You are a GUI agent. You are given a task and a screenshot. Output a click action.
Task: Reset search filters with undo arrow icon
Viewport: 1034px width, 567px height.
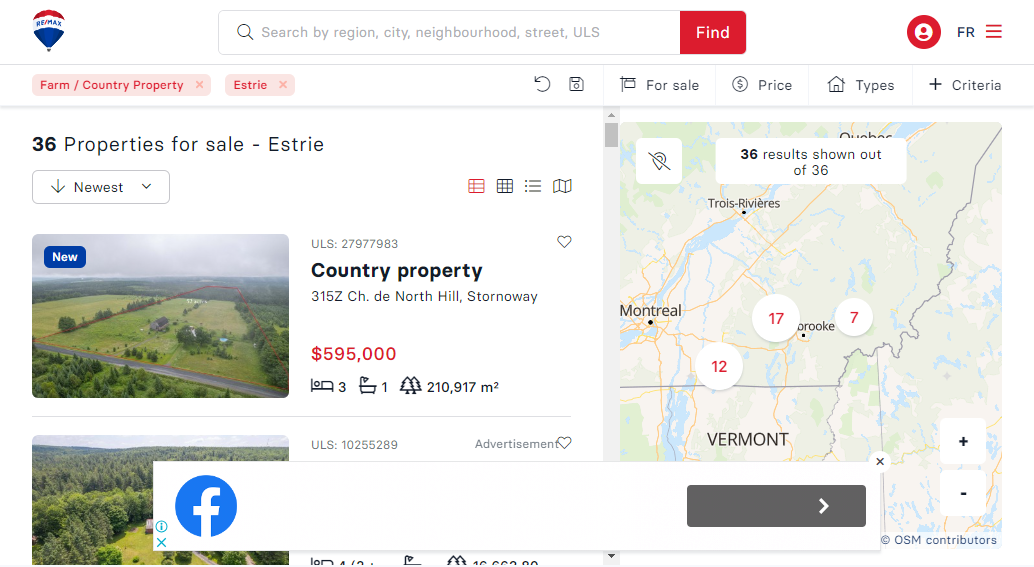(542, 84)
